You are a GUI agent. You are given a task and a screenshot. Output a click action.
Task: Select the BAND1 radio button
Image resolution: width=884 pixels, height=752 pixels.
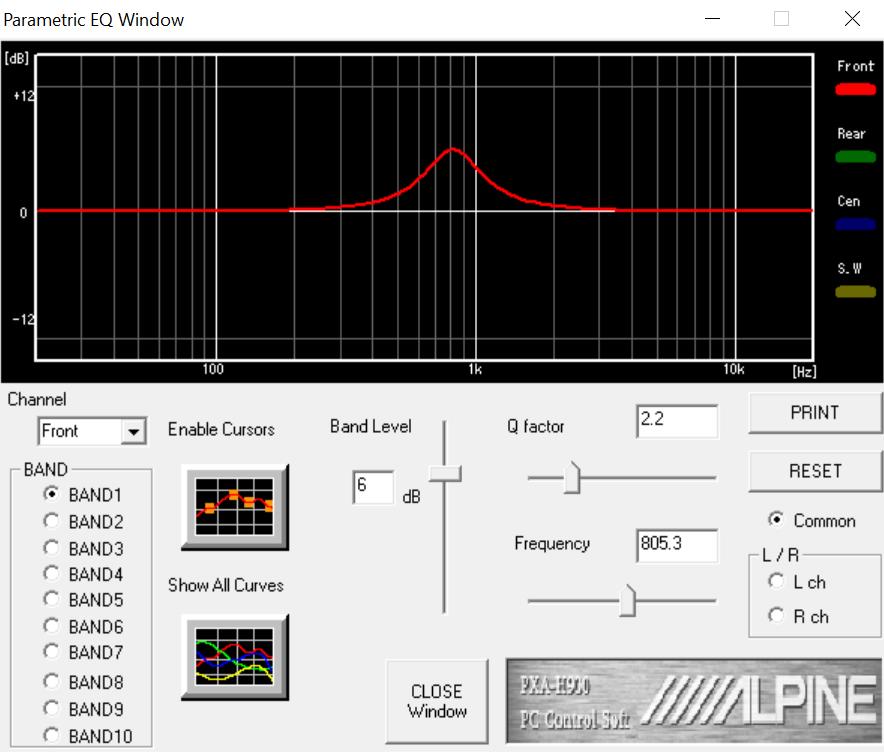tap(51, 494)
